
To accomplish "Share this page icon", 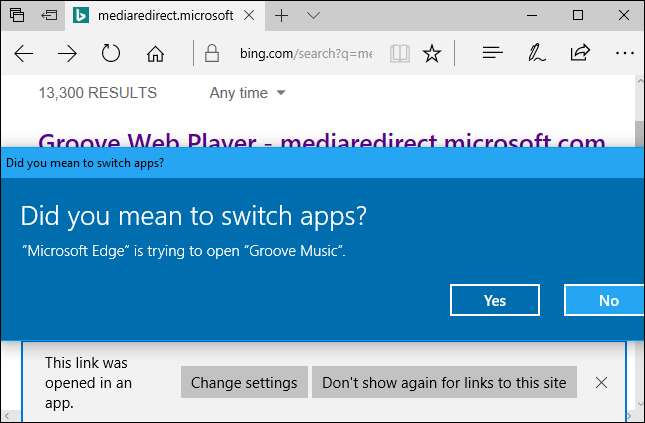I will (580, 53).
